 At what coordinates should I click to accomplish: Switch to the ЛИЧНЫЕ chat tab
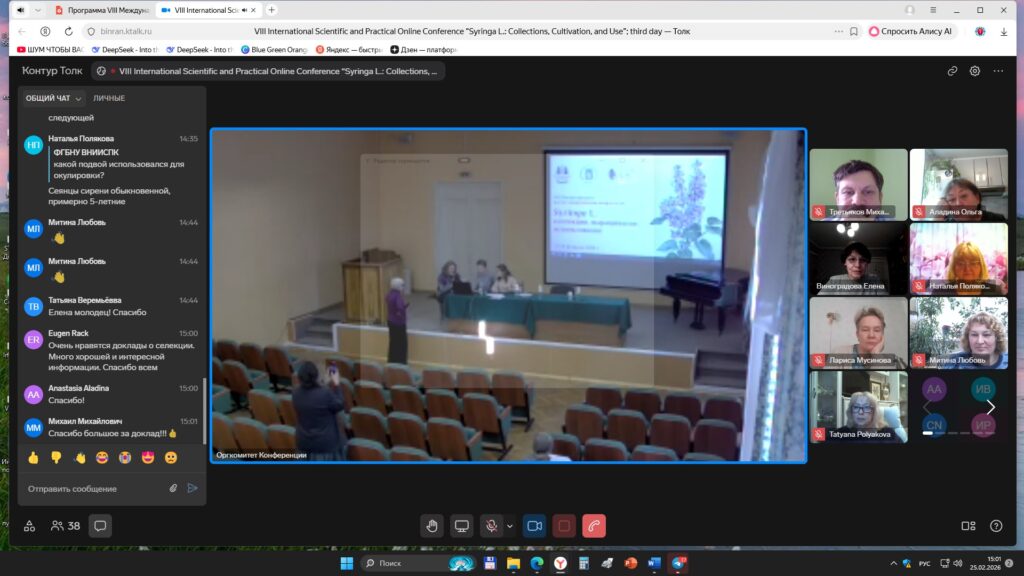click(x=109, y=98)
